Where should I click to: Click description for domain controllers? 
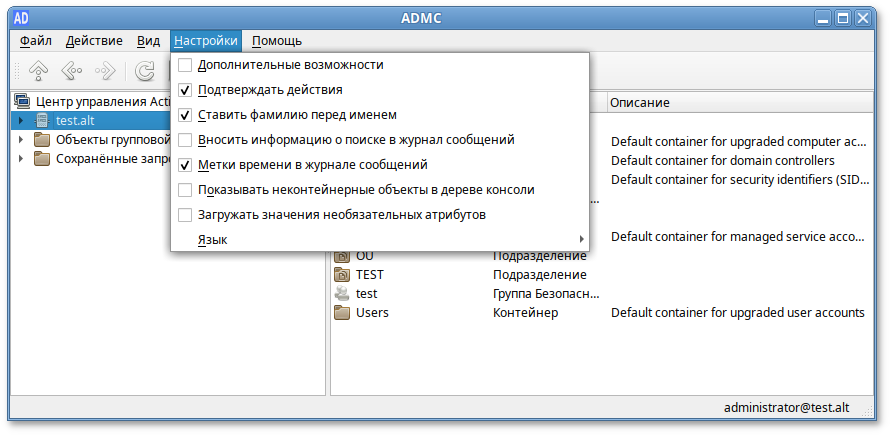723,160
